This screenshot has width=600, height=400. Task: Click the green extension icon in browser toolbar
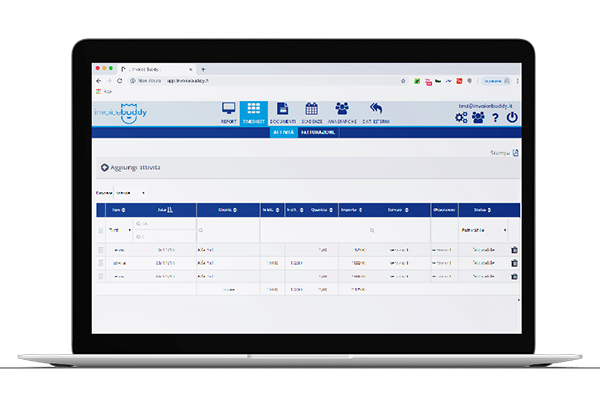[417, 81]
